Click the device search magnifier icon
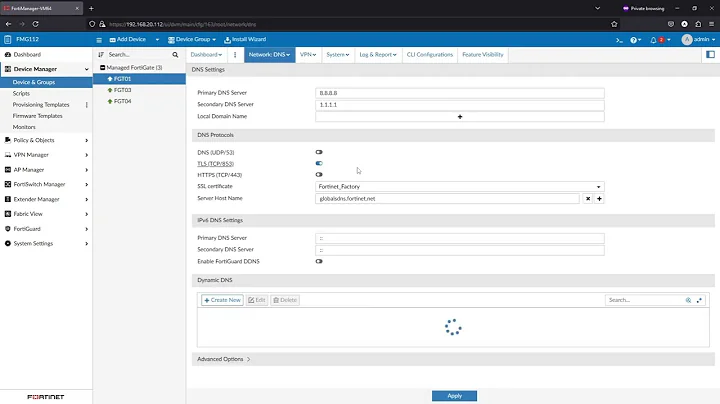The height and width of the screenshot is (404, 720). point(175,55)
